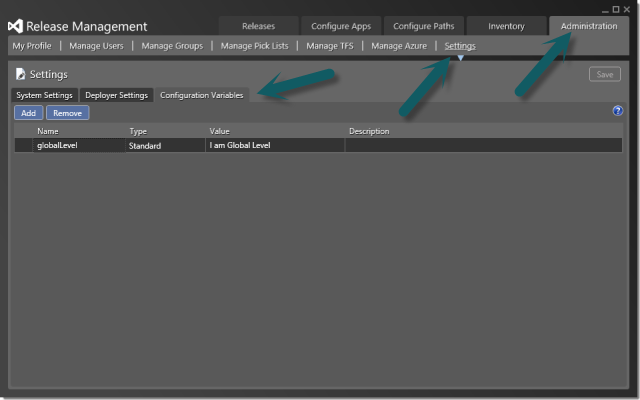
Task: Switch to the Releases tab
Action: pyautogui.click(x=258, y=26)
